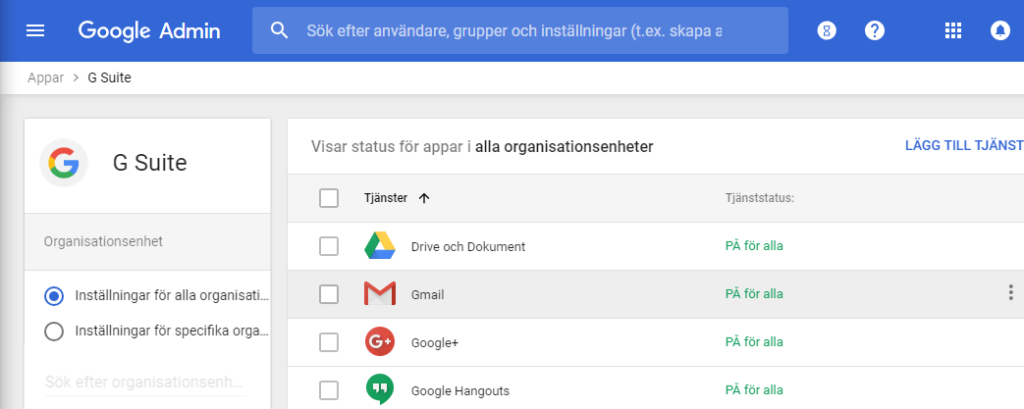Go to Appar in the breadcrumb
The height and width of the screenshot is (409, 1024).
pyautogui.click(x=44, y=77)
